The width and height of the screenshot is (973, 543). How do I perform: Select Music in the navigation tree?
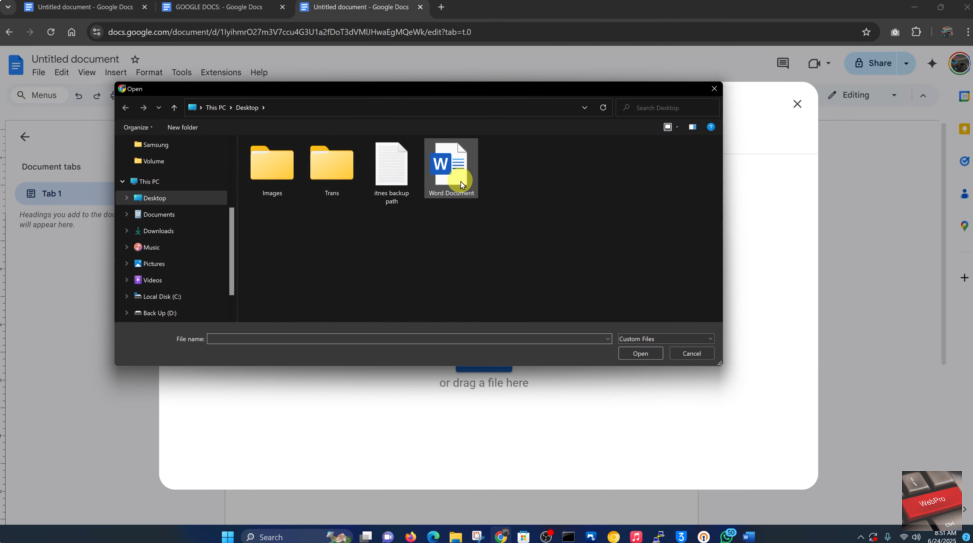147,247
